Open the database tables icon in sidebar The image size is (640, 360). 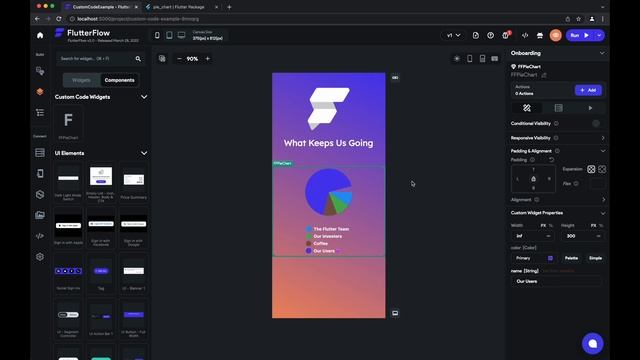pos(40,153)
